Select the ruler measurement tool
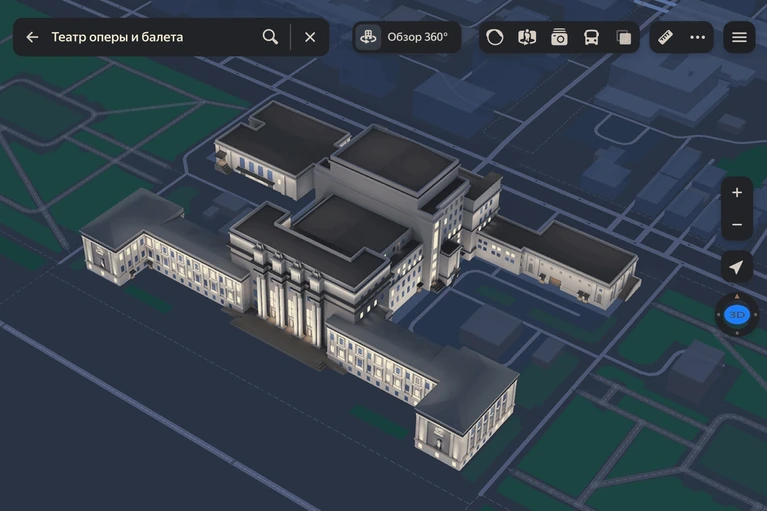Screen dimensions: 767x511 click(665, 37)
